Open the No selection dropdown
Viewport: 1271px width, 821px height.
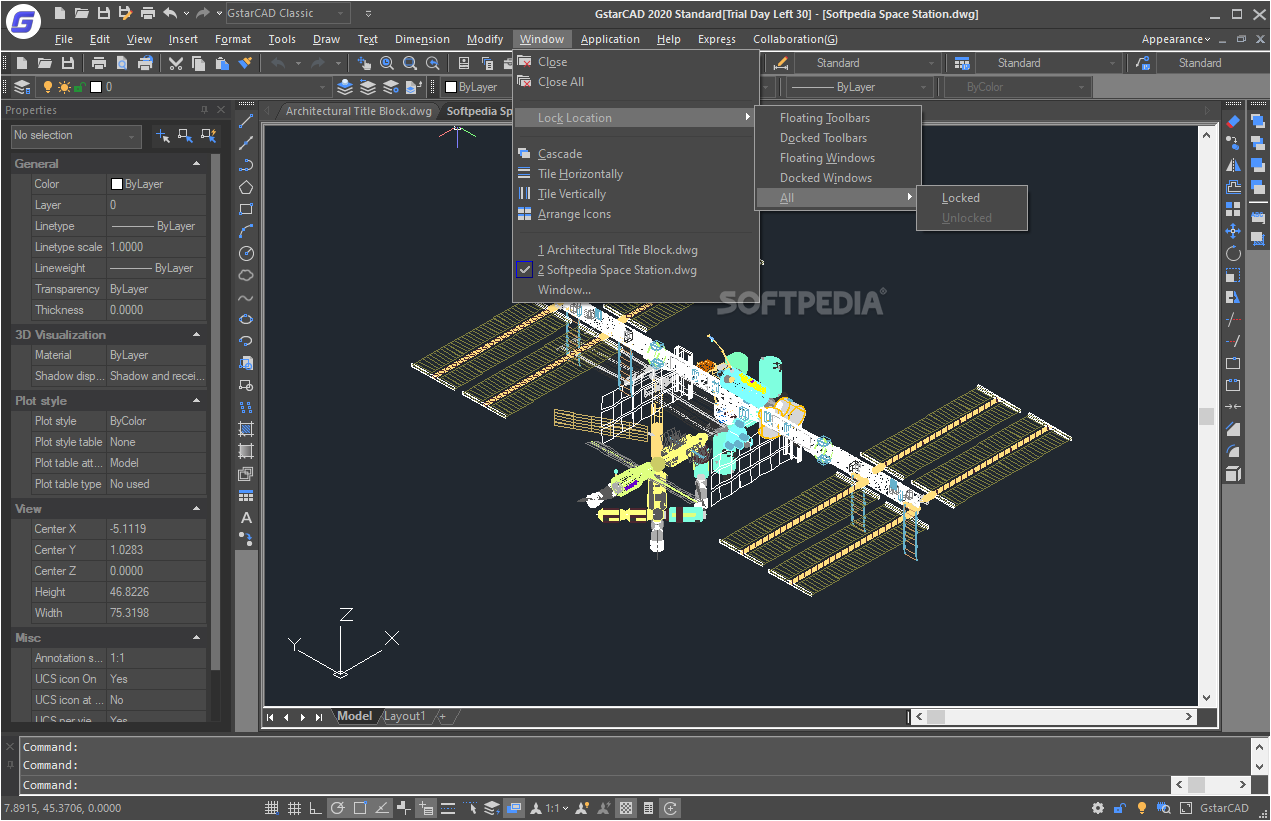point(76,135)
